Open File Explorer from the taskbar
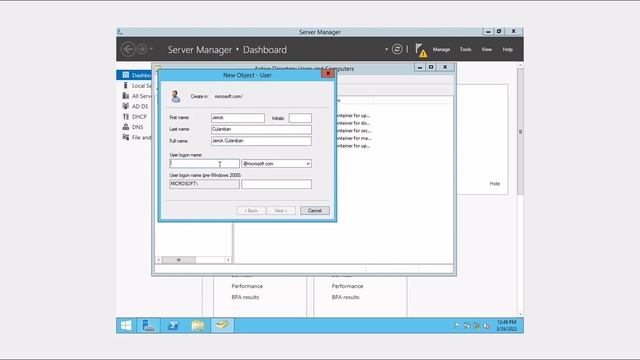 click(198, 325)
